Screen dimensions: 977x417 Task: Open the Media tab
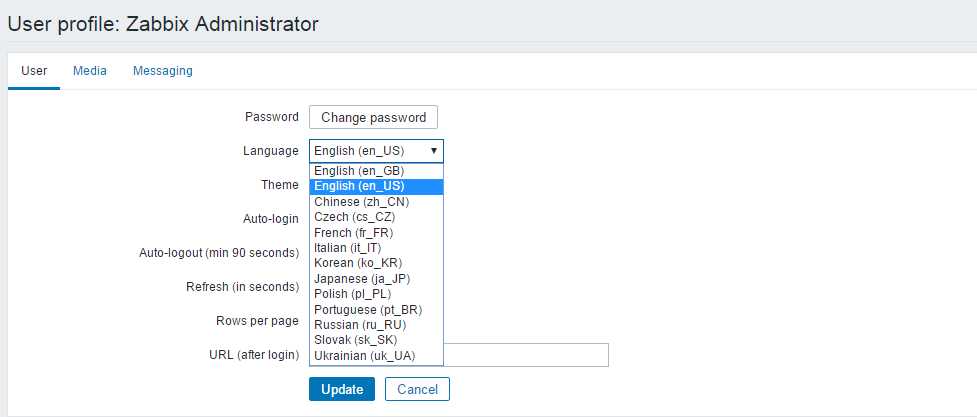tap(90, 71)
